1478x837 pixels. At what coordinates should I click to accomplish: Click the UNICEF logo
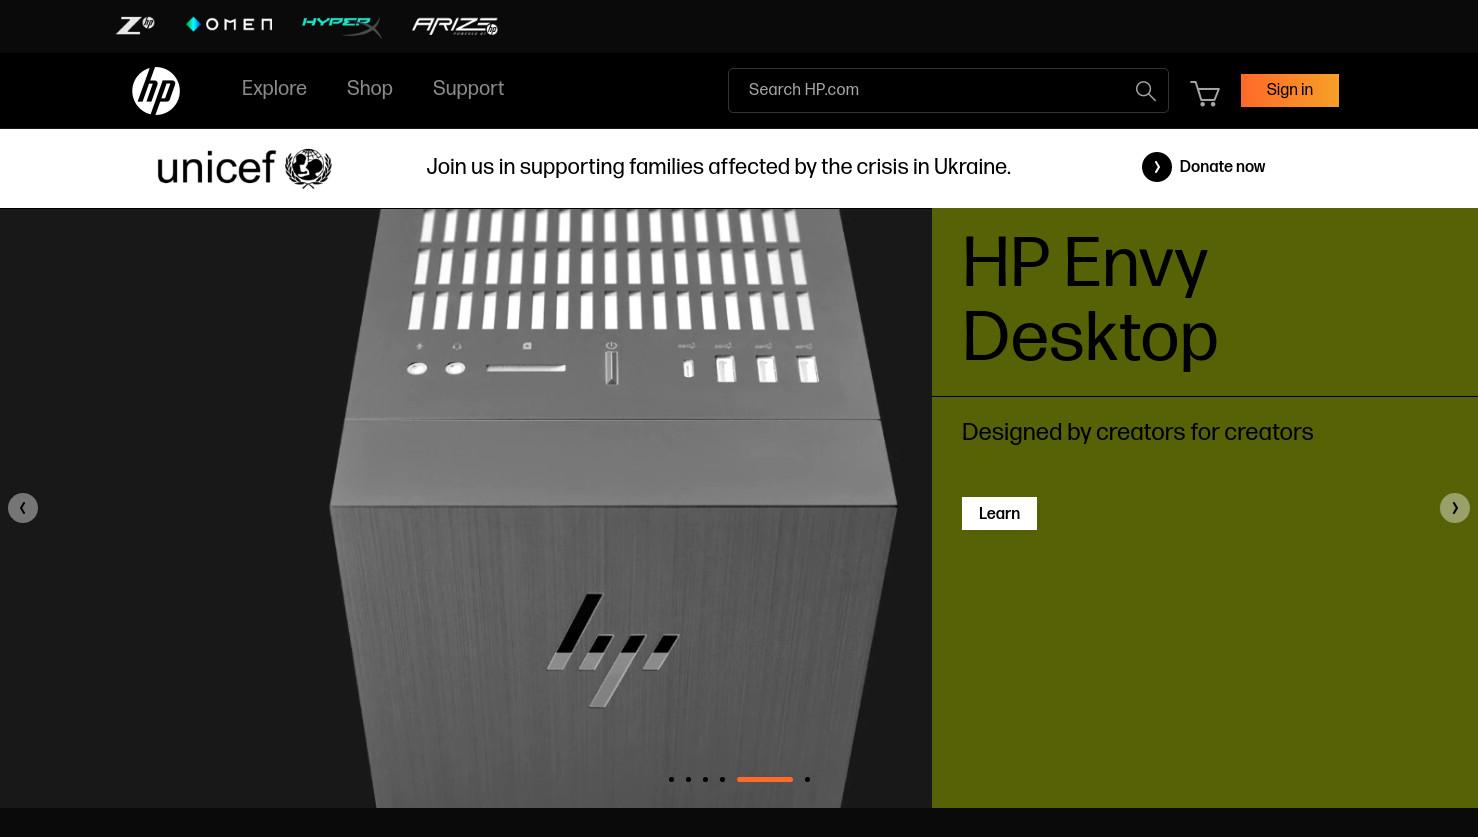coord(245,168)
